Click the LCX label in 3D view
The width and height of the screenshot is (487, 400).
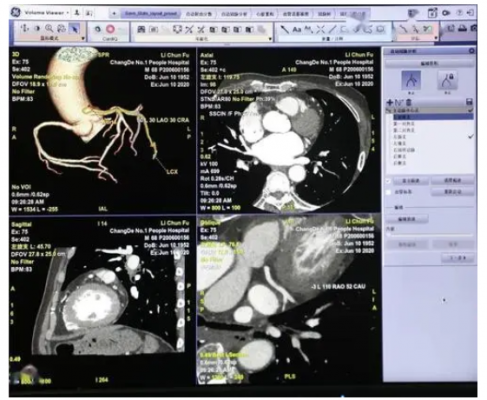(x=172, y=172)
